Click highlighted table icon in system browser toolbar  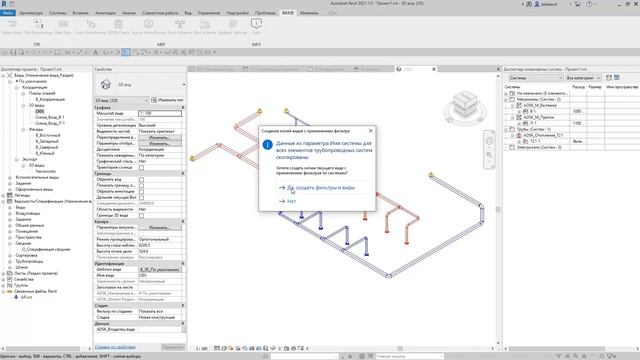point(617,78)
